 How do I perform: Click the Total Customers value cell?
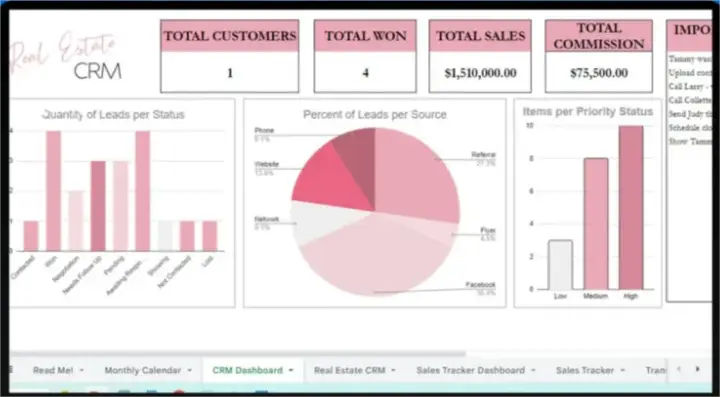coord(230,73)
